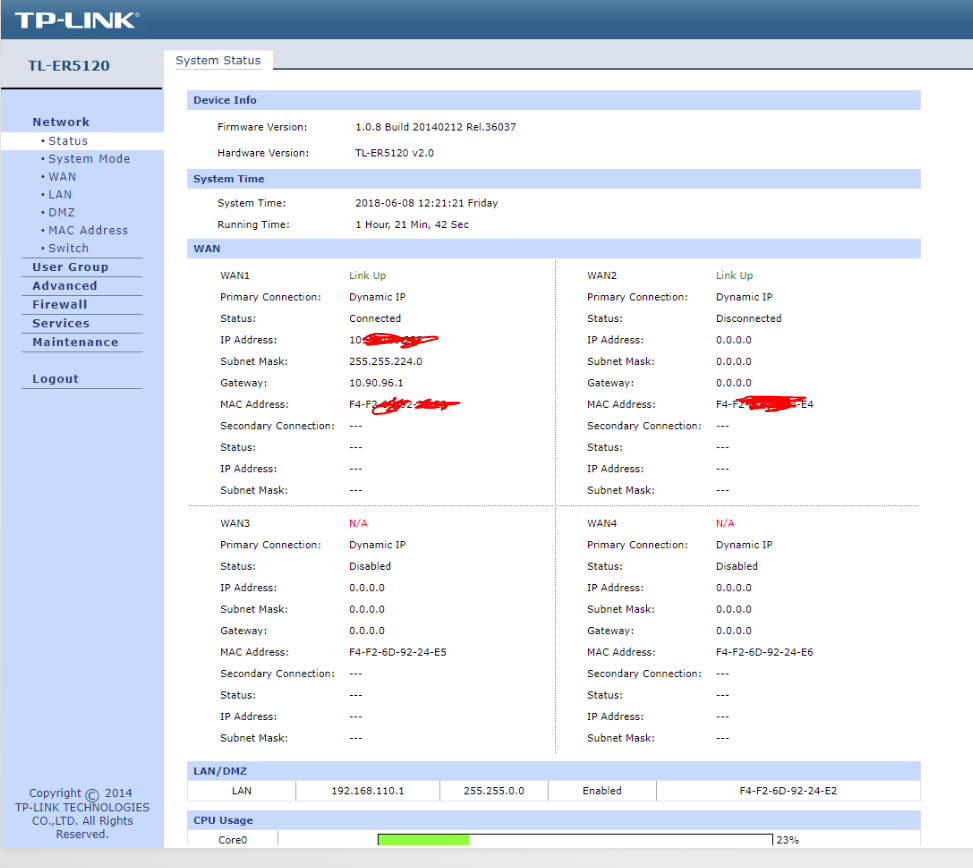Click the CPU Usage section header
The height and width of the screenshot is (868, 973).
(554, 820)
